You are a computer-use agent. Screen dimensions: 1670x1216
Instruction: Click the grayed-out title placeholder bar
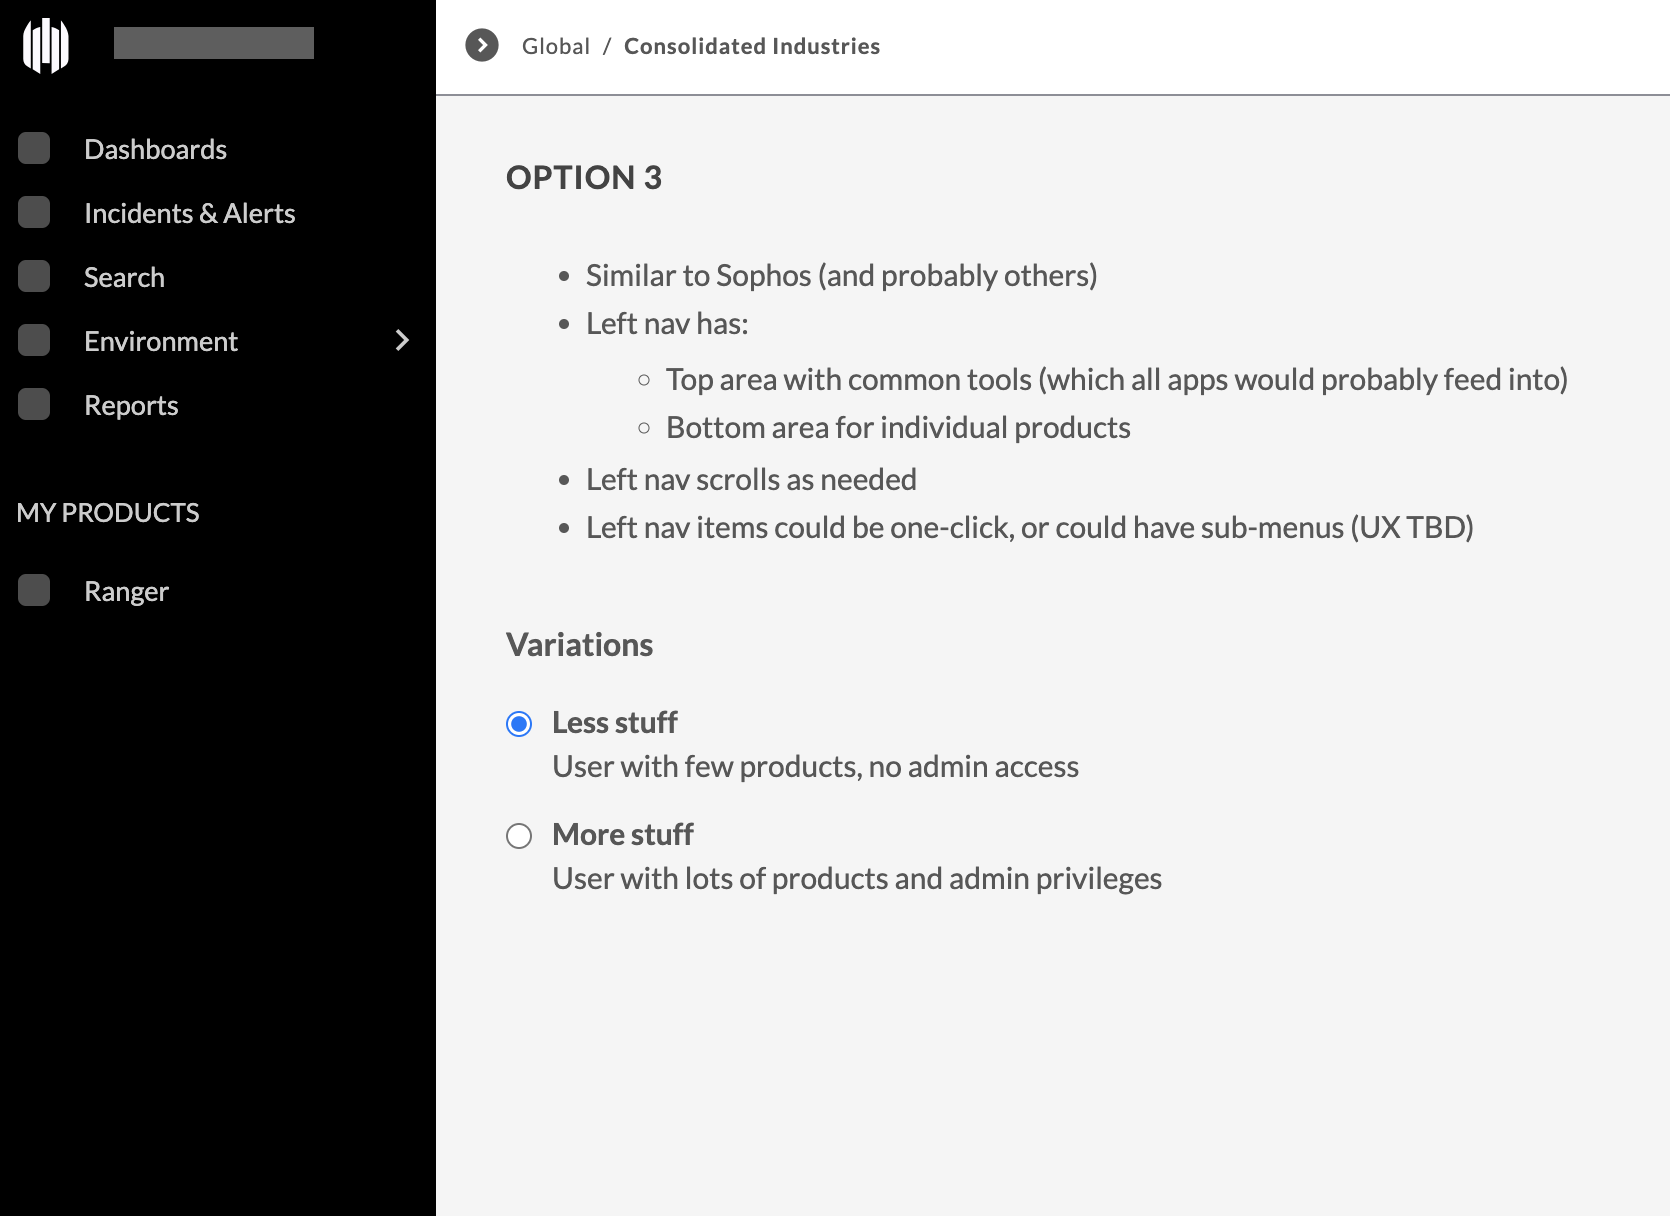[213, 43]
